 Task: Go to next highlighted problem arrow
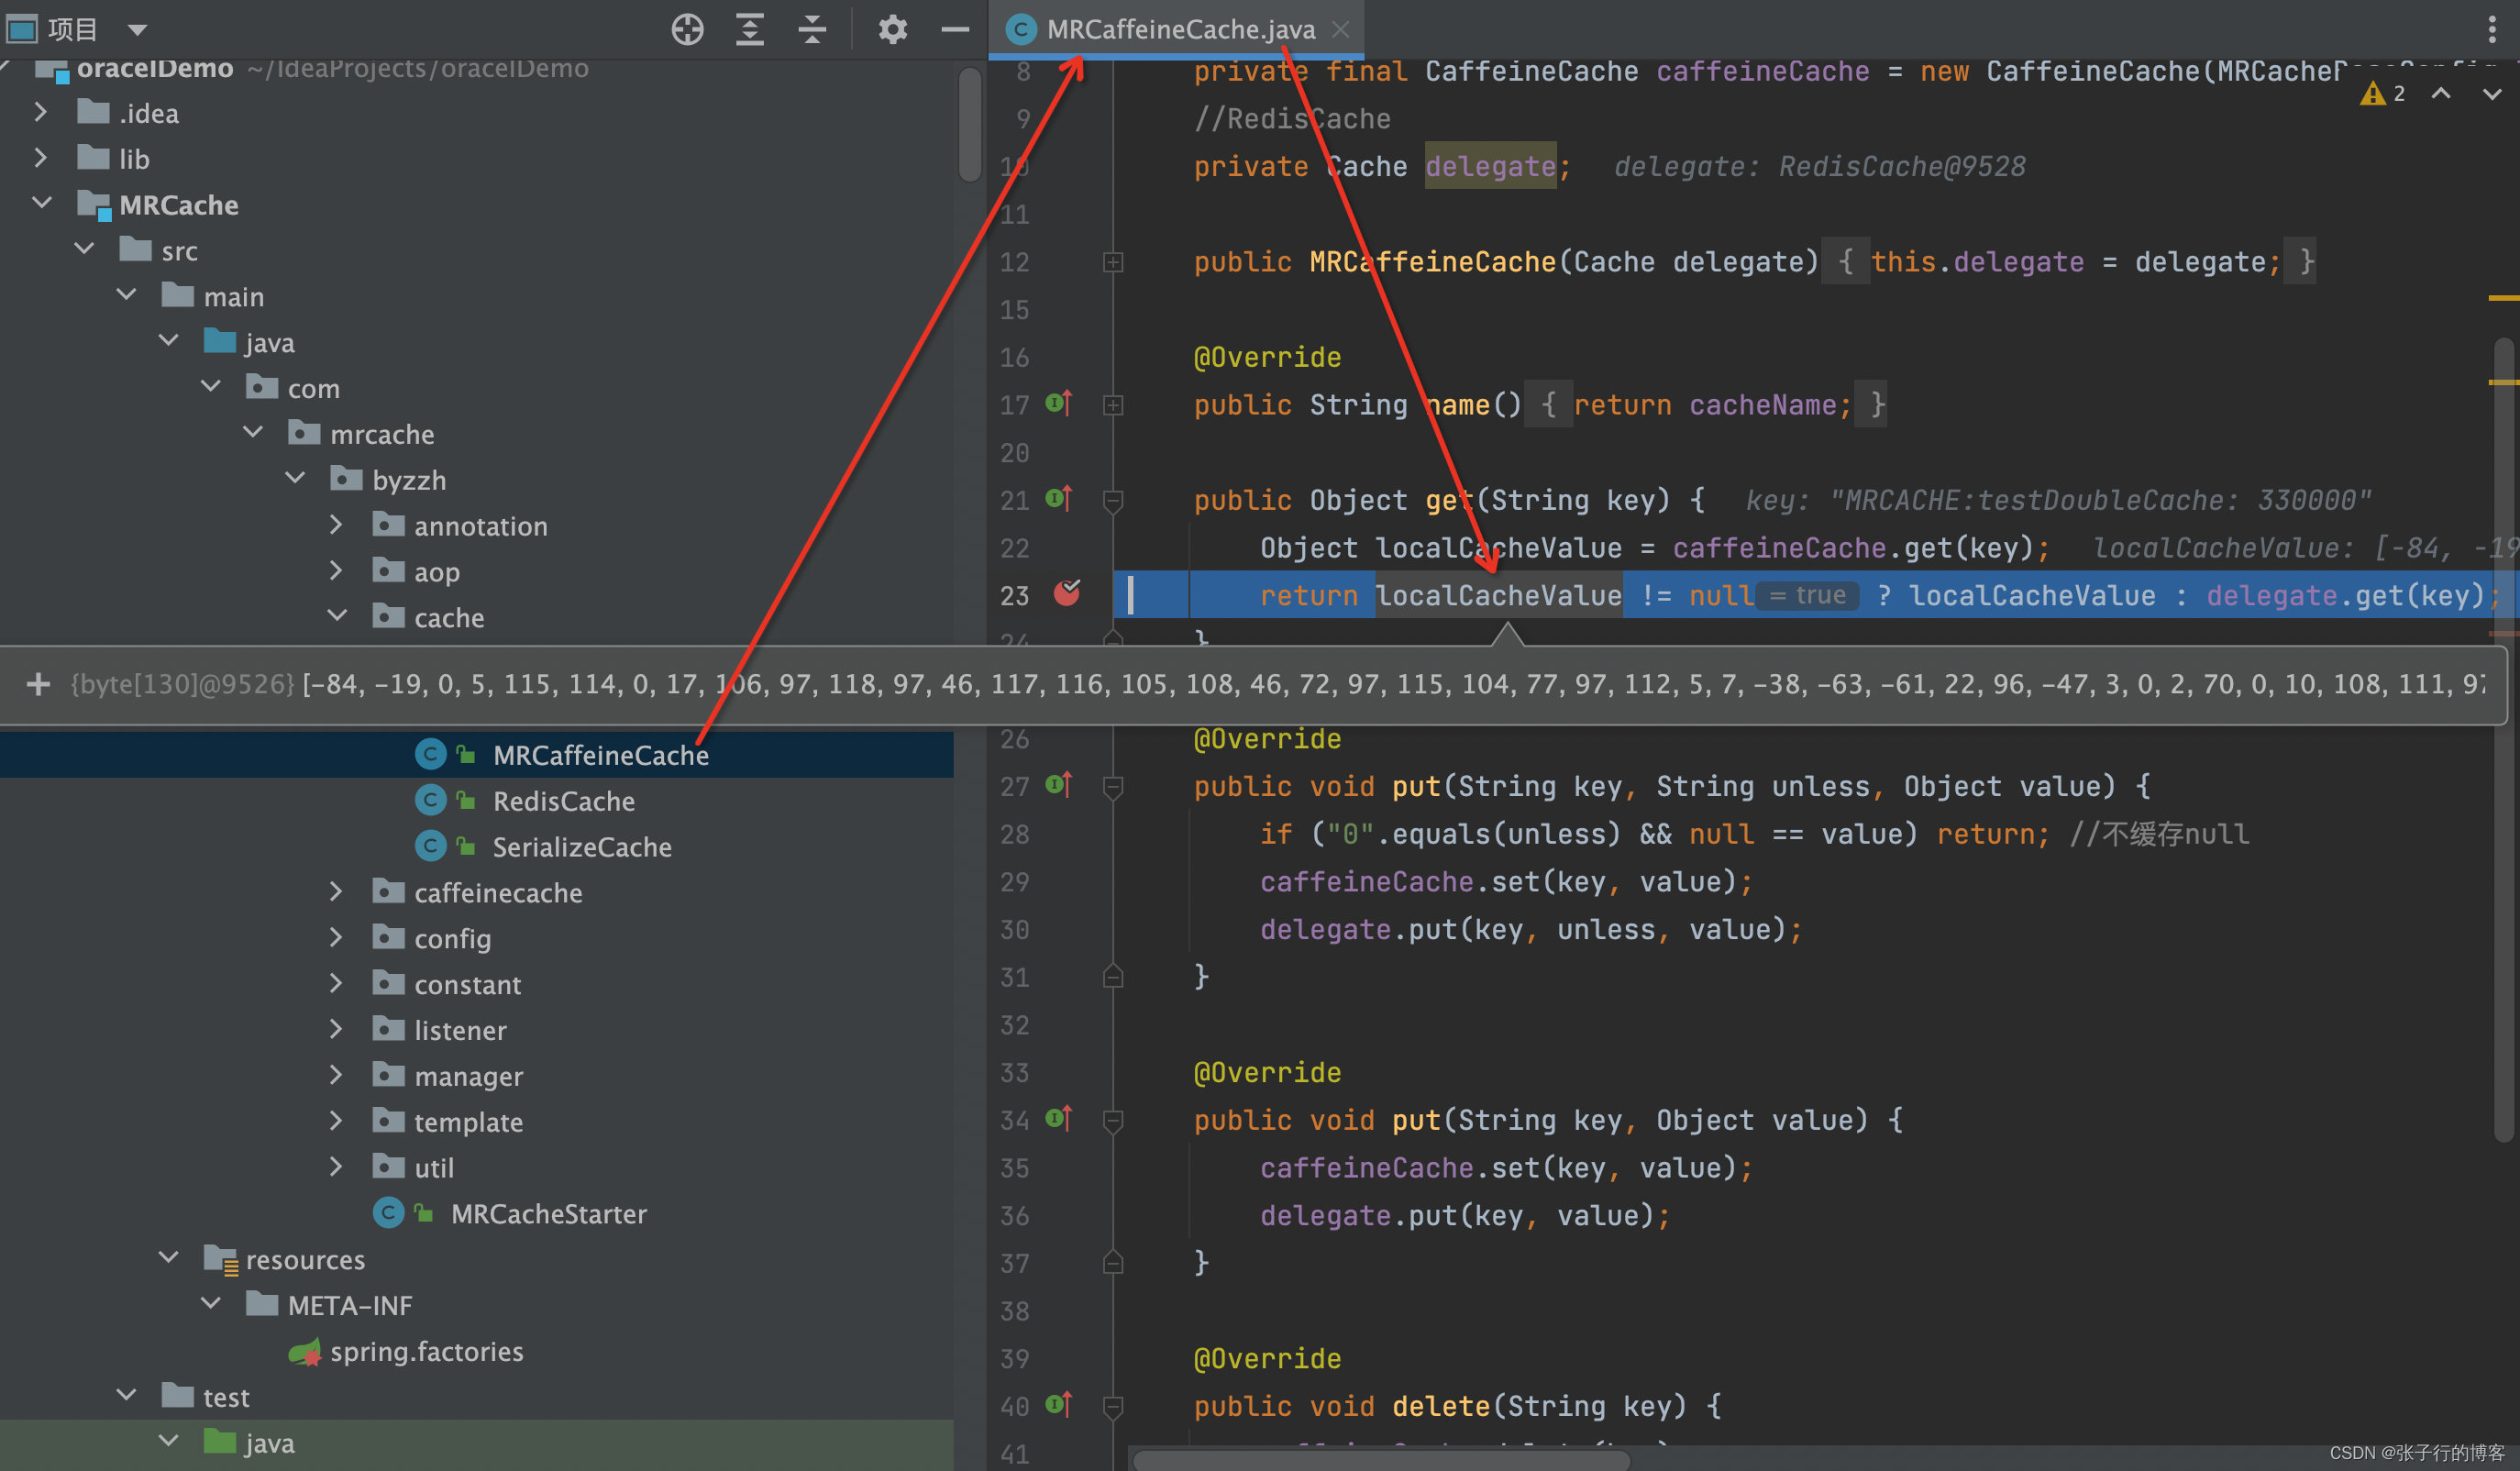click(x=2491, y=93)
